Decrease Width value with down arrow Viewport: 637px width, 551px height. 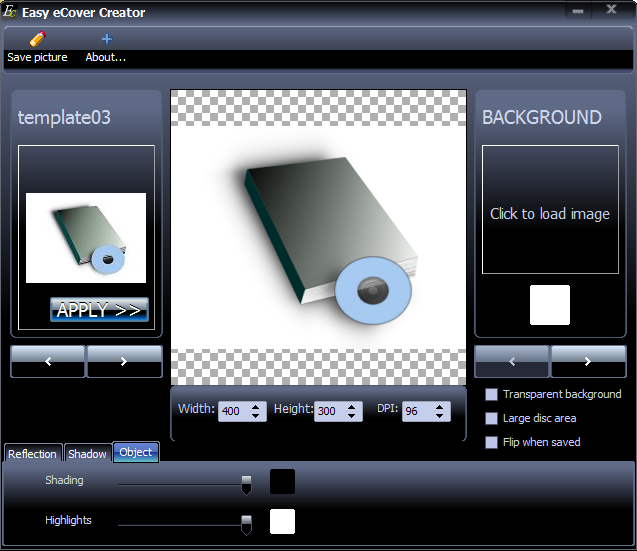pos(256,416)
